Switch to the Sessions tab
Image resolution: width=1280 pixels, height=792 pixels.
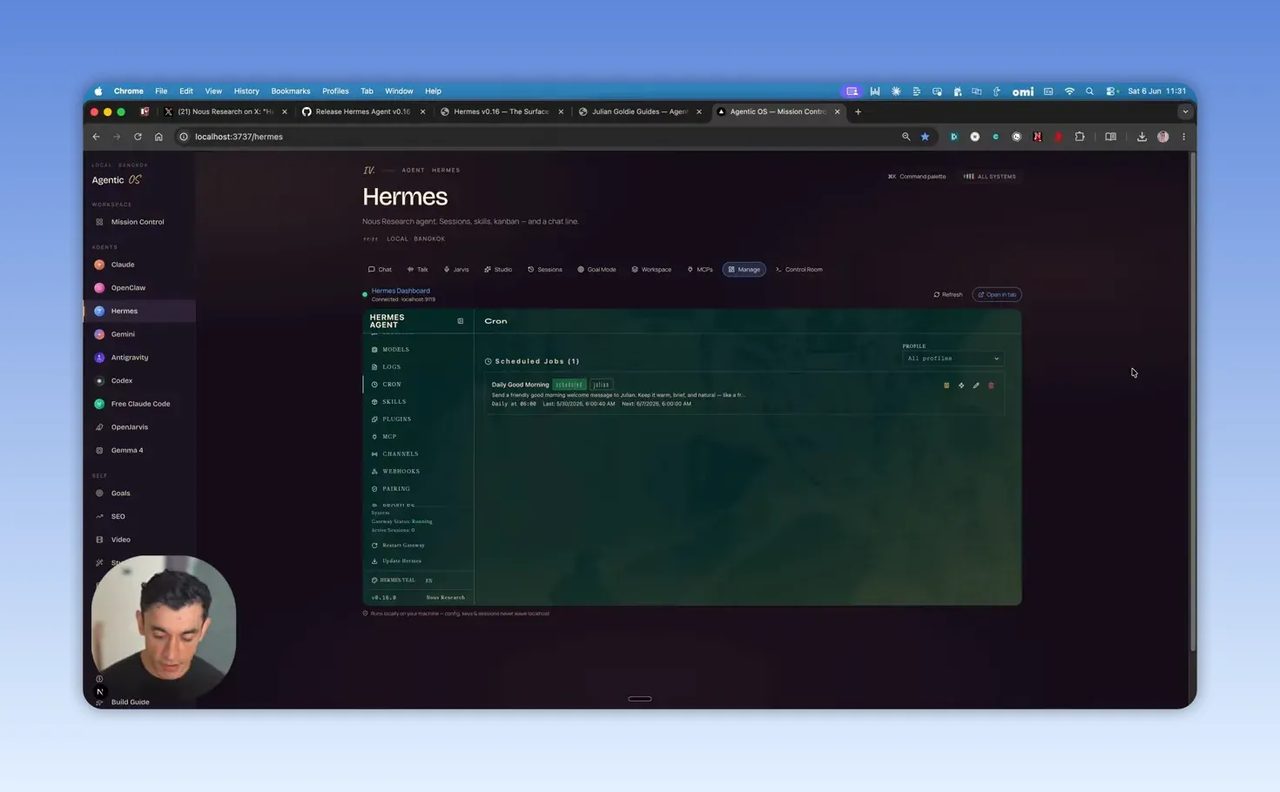(545, 269)
